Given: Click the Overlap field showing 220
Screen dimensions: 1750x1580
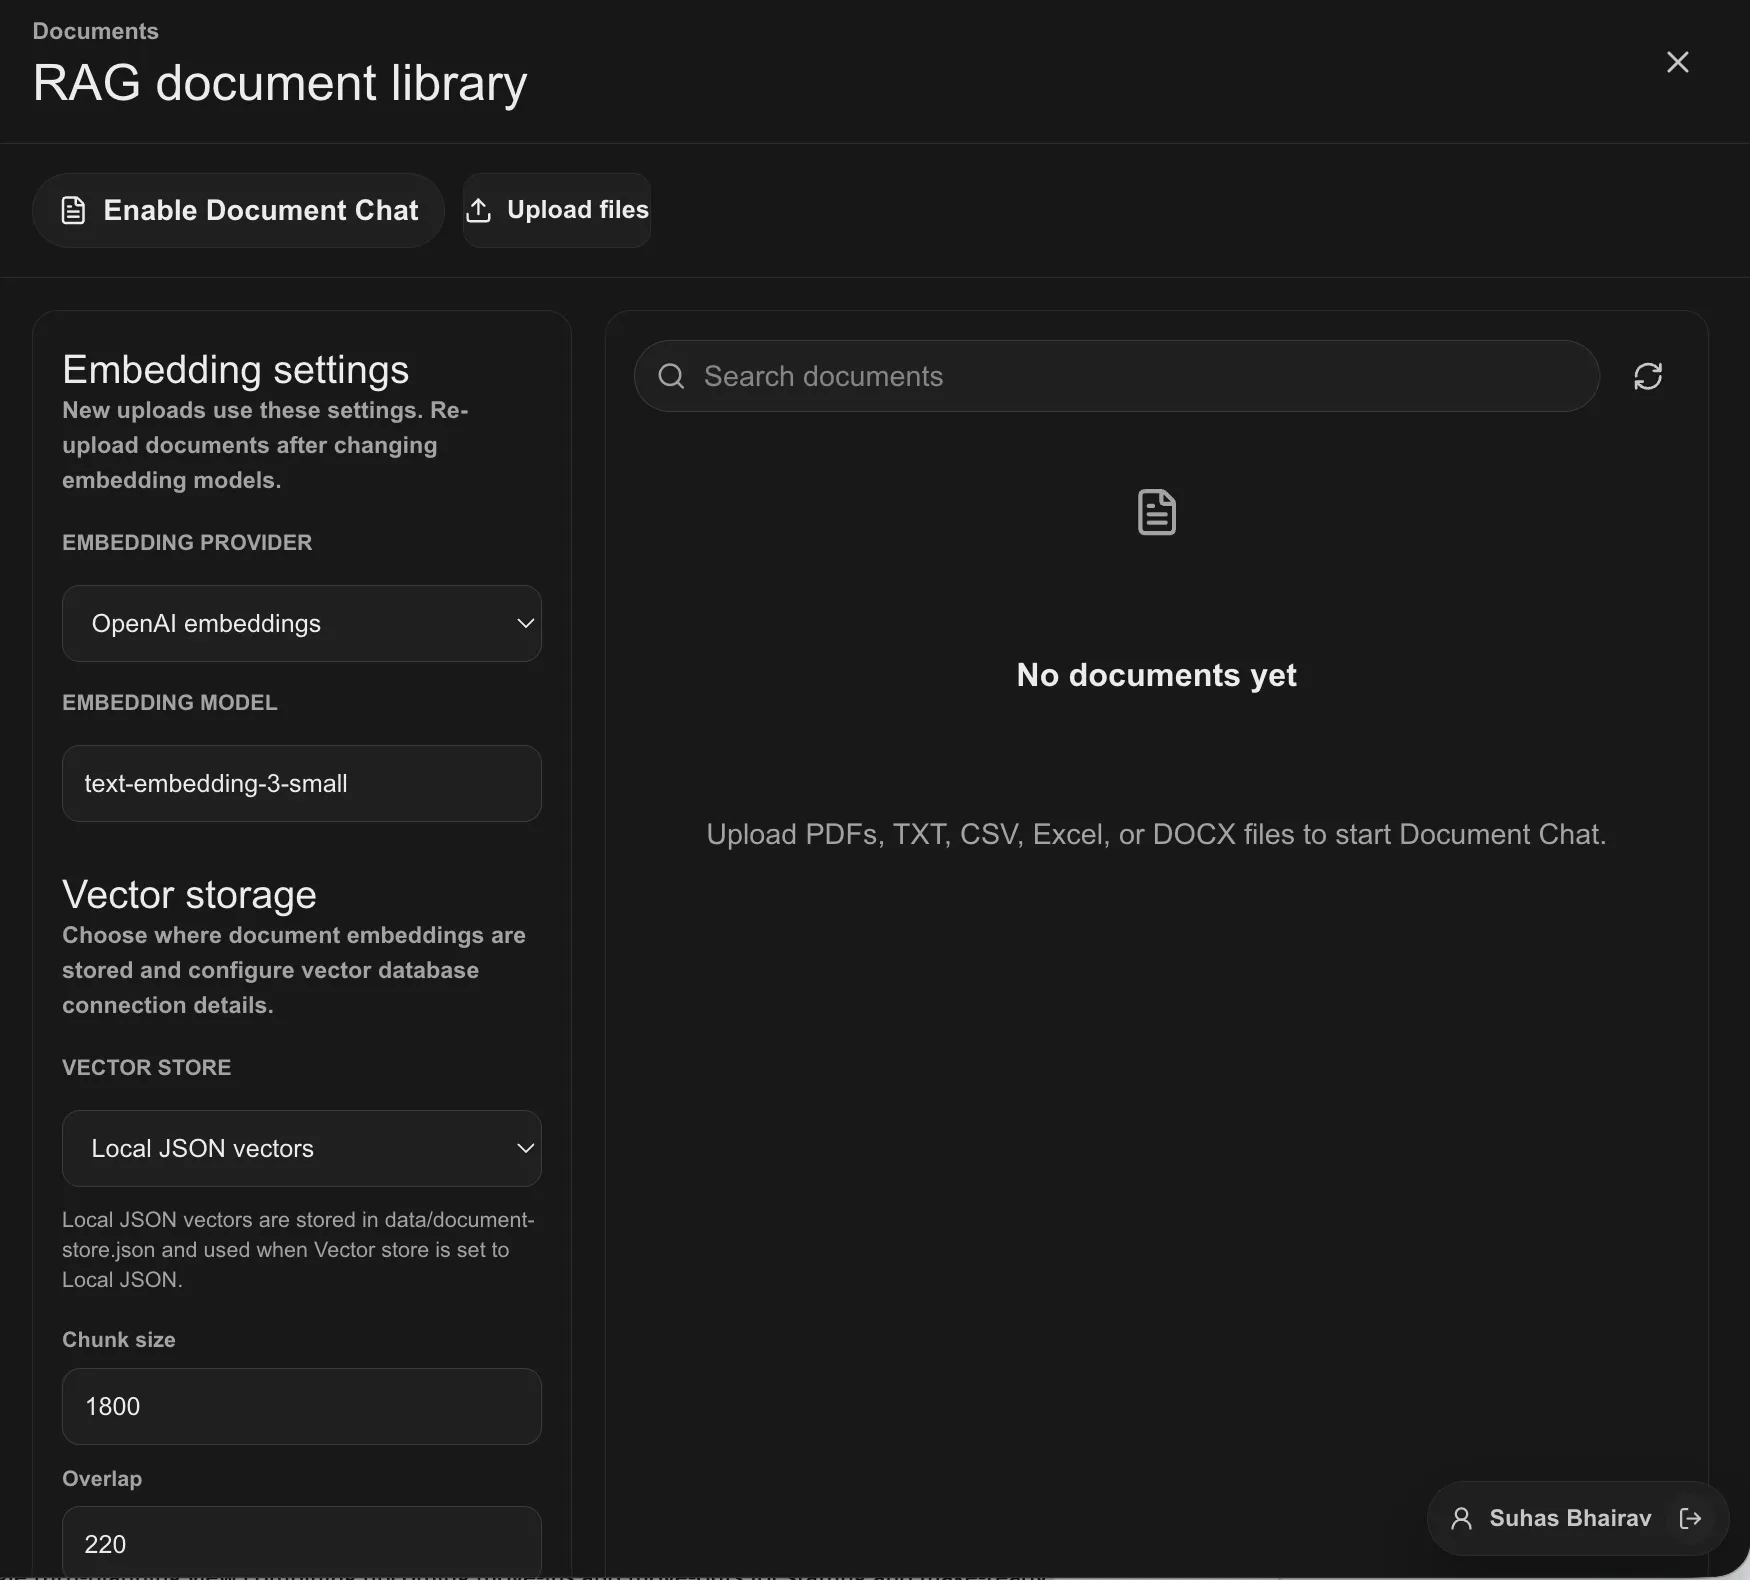Looking at the screenshot, I should click(x=302, y=1542).
